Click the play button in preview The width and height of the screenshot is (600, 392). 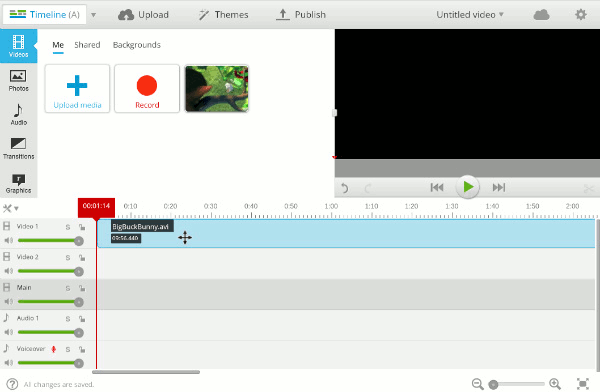(467, 187)
